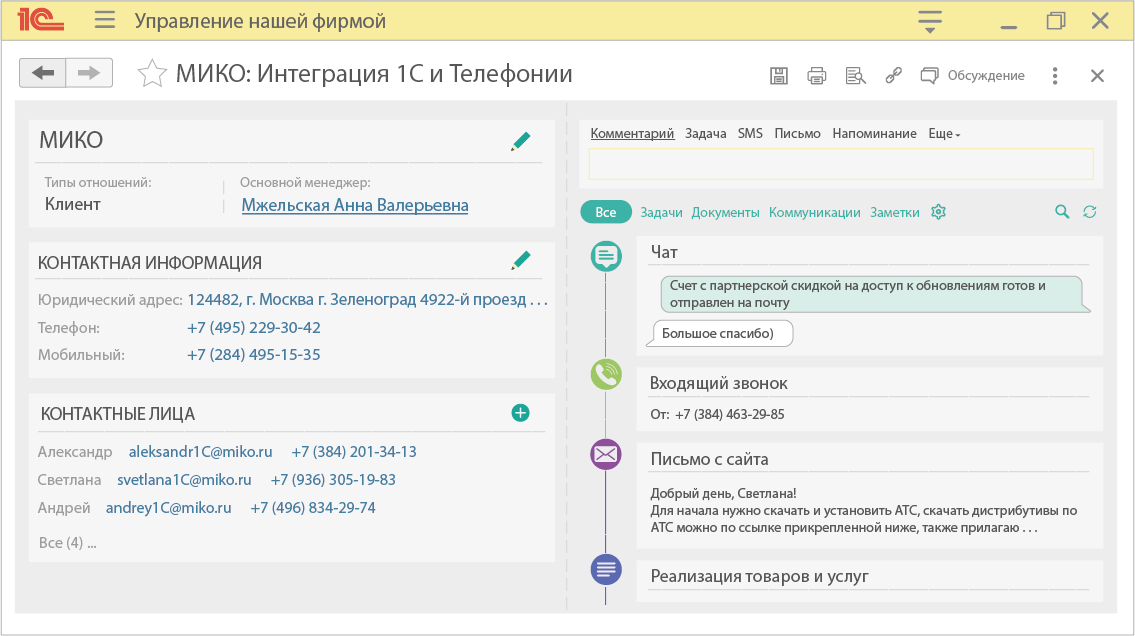
Task: Select the Письмо tab
Action: (x=797, y=133)
